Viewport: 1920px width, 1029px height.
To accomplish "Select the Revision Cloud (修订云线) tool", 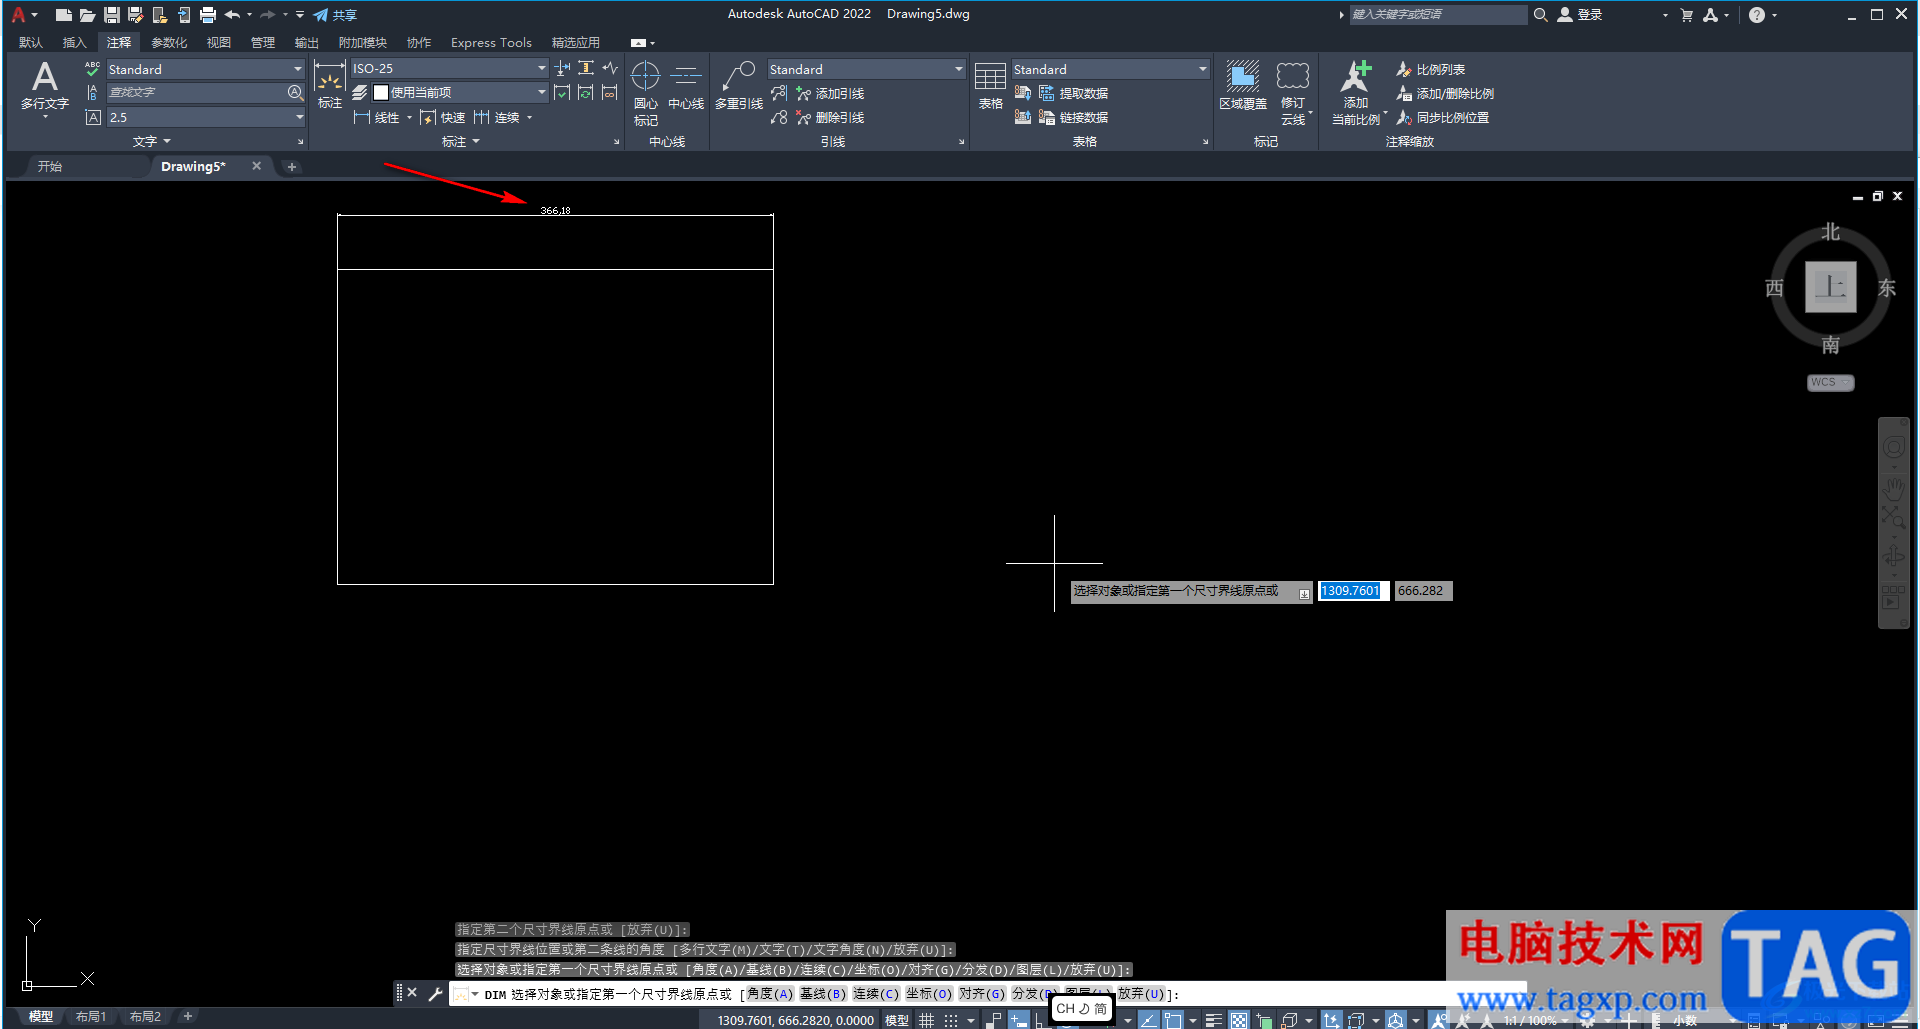I will (x=1293, y=92).
